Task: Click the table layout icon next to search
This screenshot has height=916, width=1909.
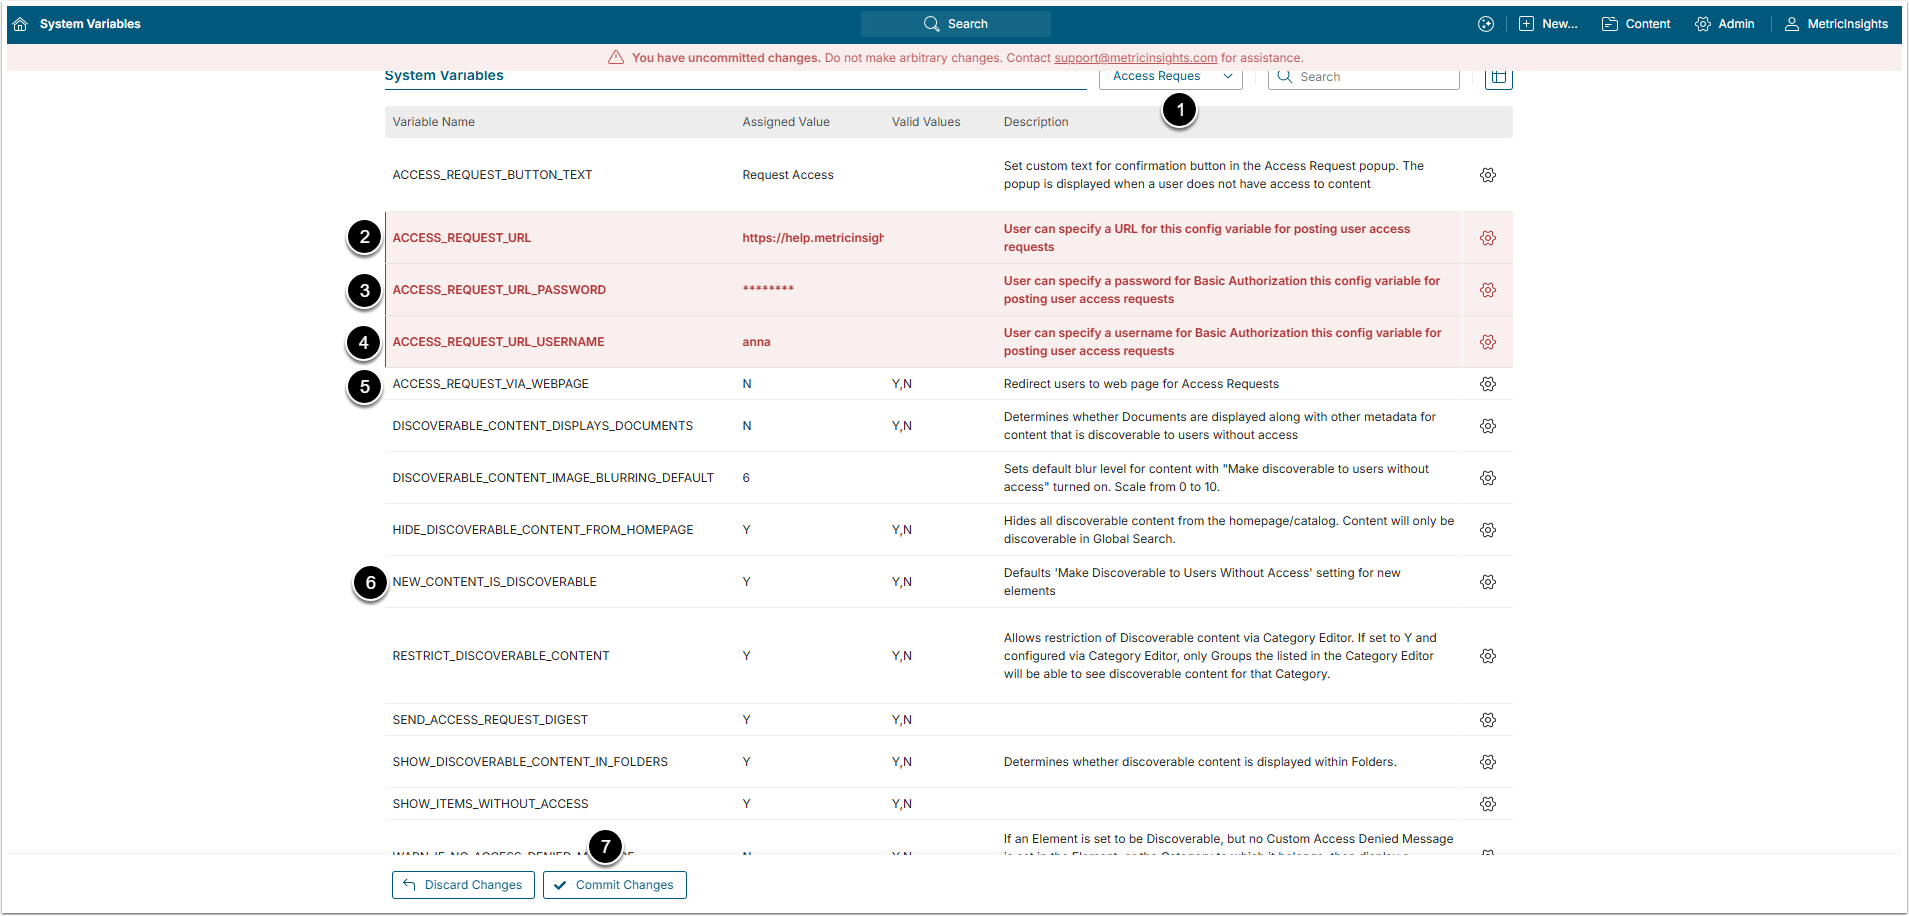Action: 1498,77
